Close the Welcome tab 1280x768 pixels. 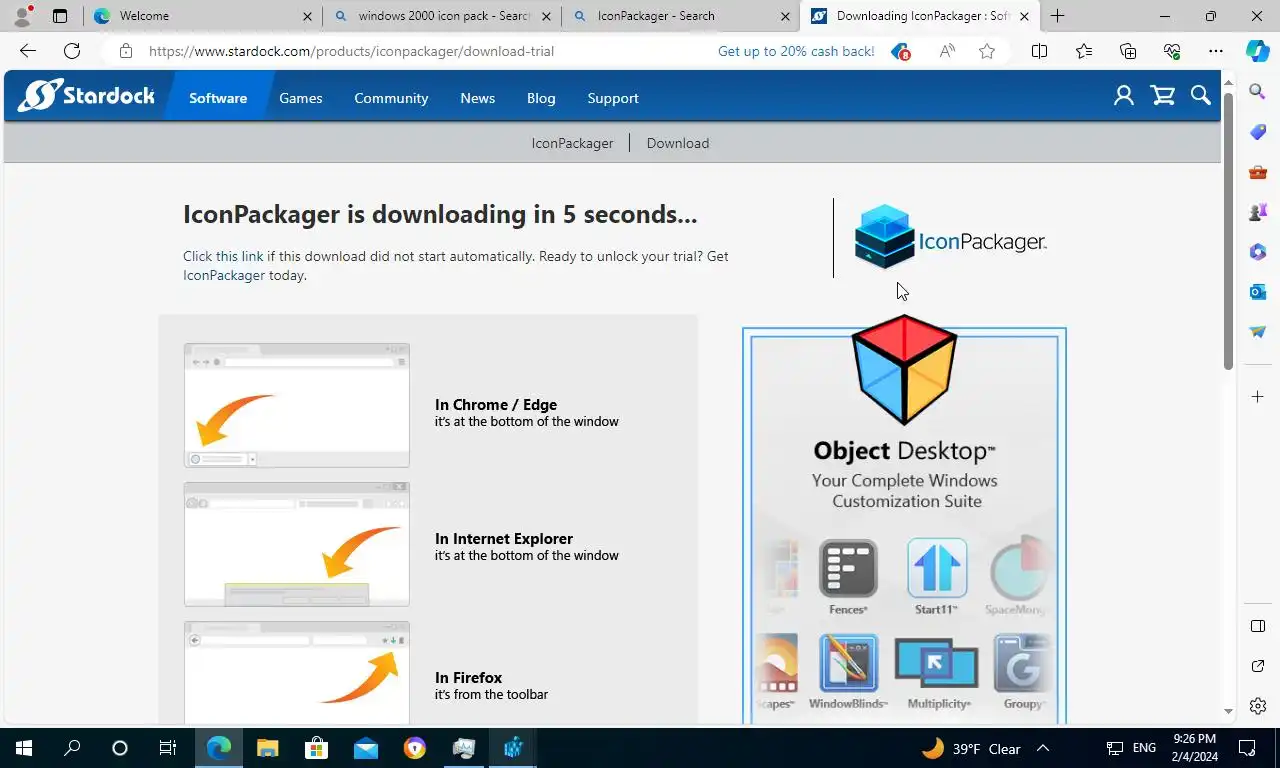point(307,16)
